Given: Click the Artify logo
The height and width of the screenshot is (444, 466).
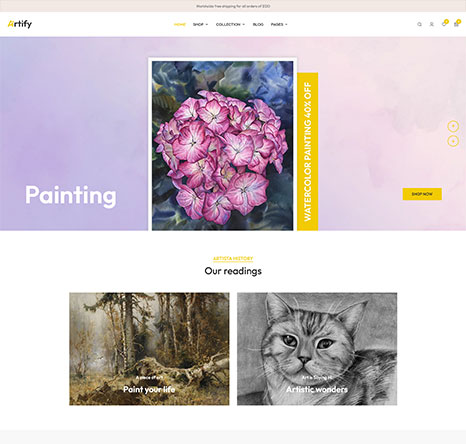Looking at the screenshot, I should click(x=20, y=24).
